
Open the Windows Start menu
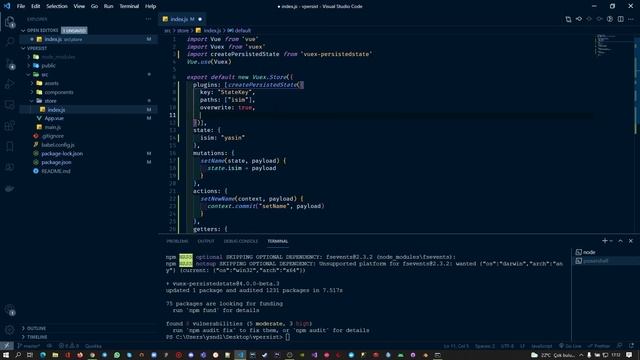[x=6, y=355]
